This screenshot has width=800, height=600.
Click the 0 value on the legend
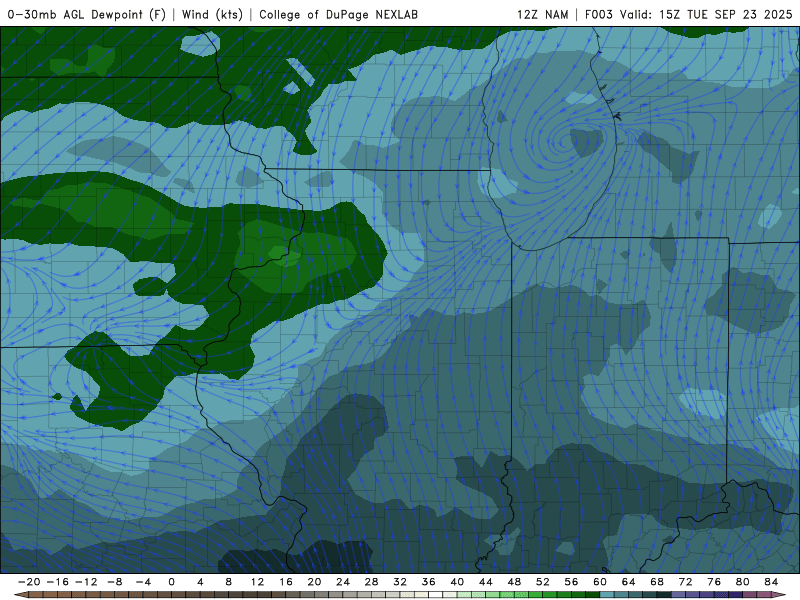click(x=171, y=582)
